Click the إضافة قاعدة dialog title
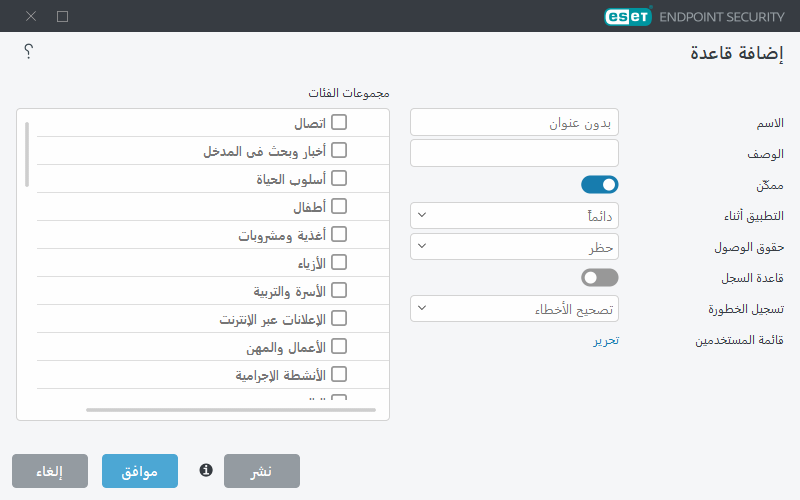 point(737,53)
